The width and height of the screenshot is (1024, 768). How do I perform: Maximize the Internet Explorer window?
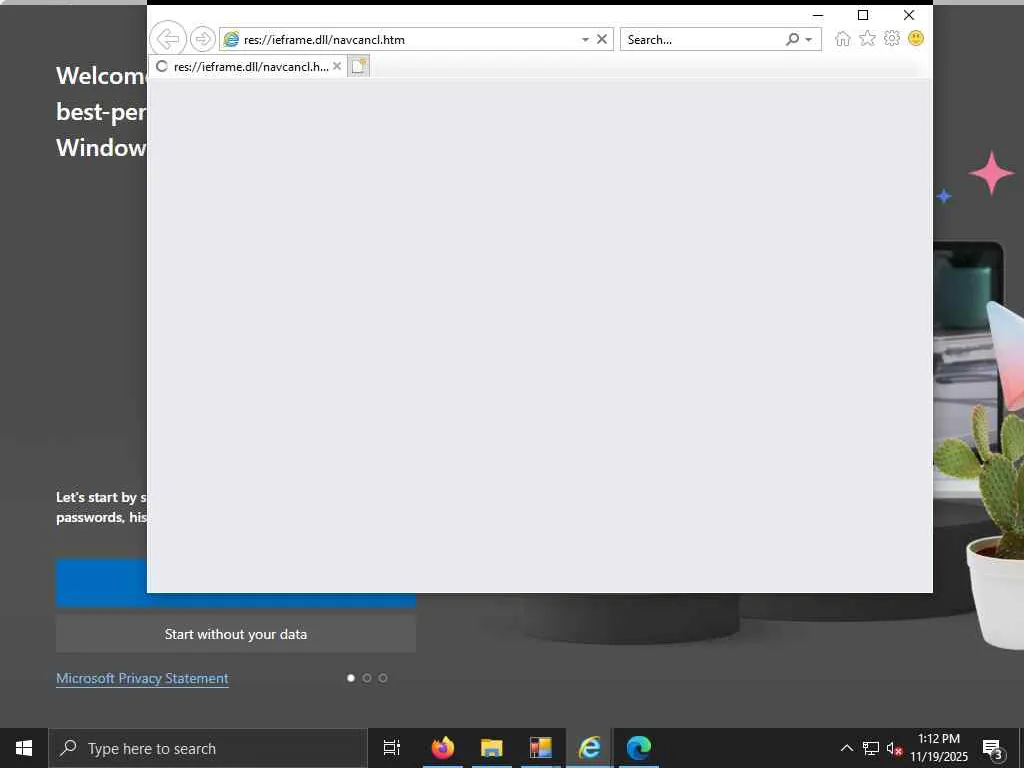coord(863,15)
